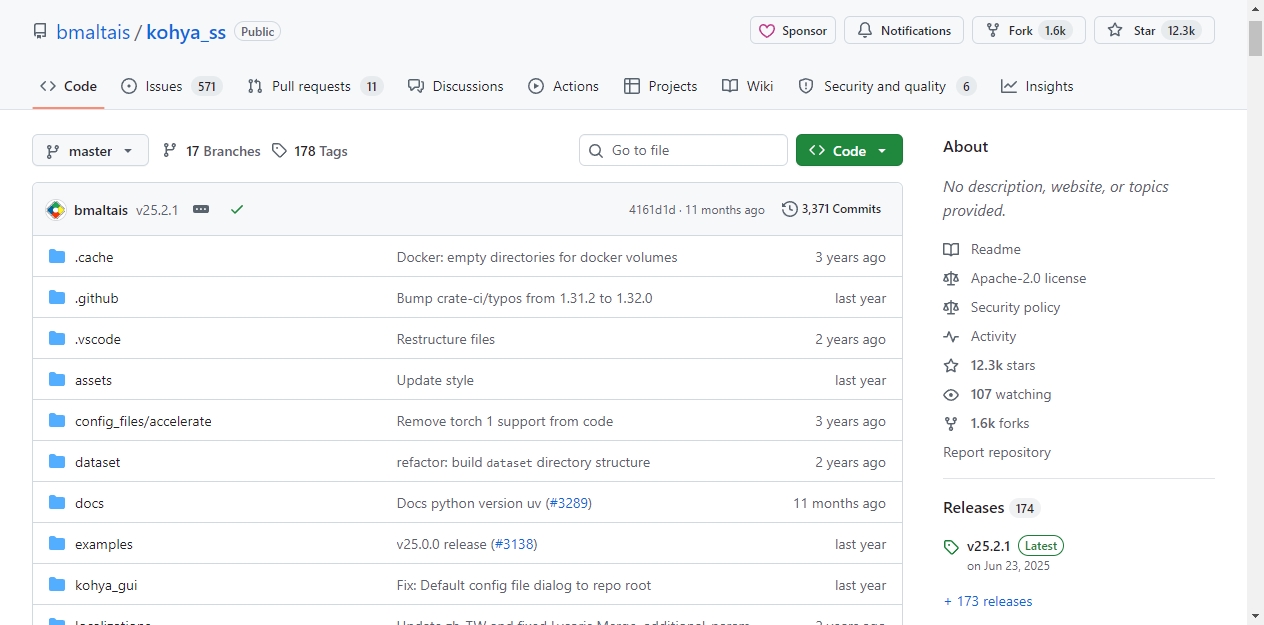1264x625 pixels.
Task: View the Actions tab
Action: [564, 86]
